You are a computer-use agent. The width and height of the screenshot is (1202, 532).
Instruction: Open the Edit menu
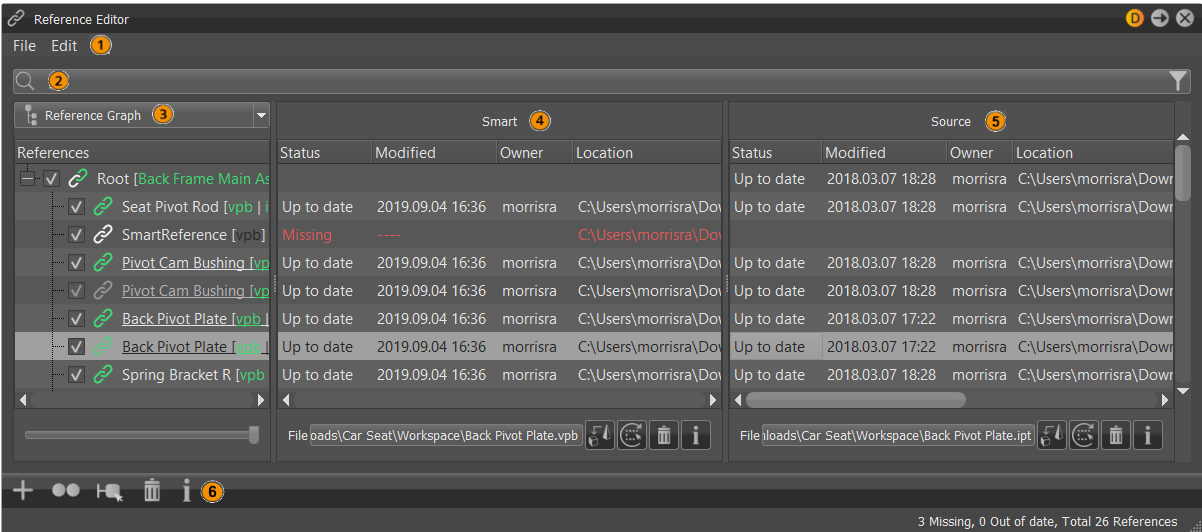pos(64,46)
